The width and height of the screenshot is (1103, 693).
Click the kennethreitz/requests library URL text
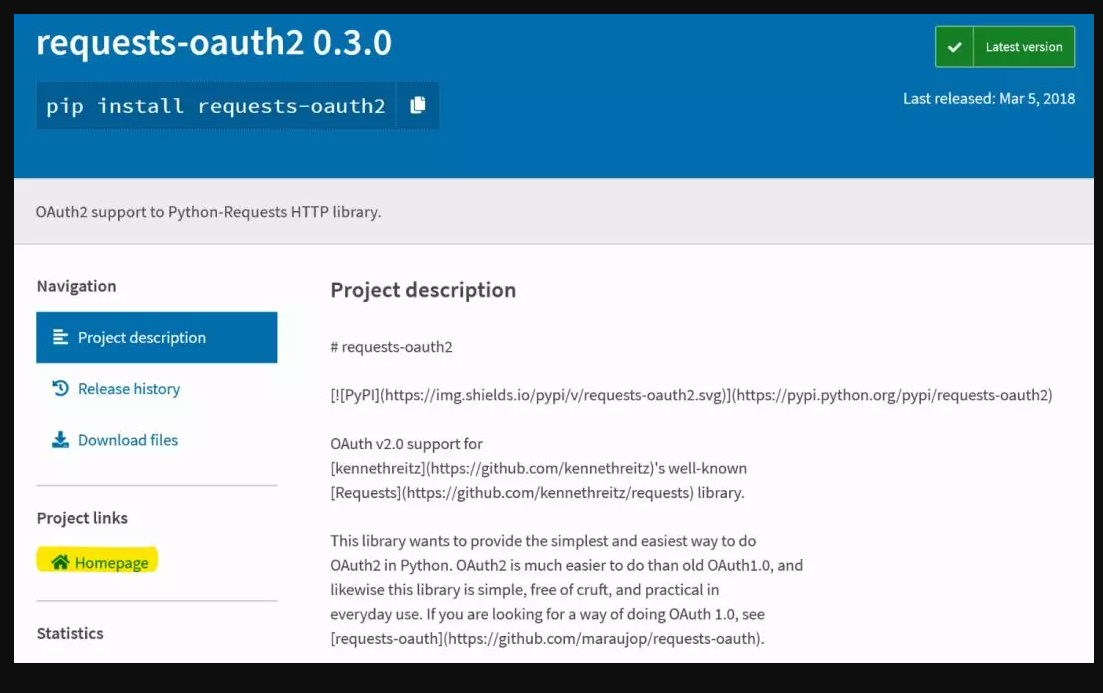(x=547, y=492)
